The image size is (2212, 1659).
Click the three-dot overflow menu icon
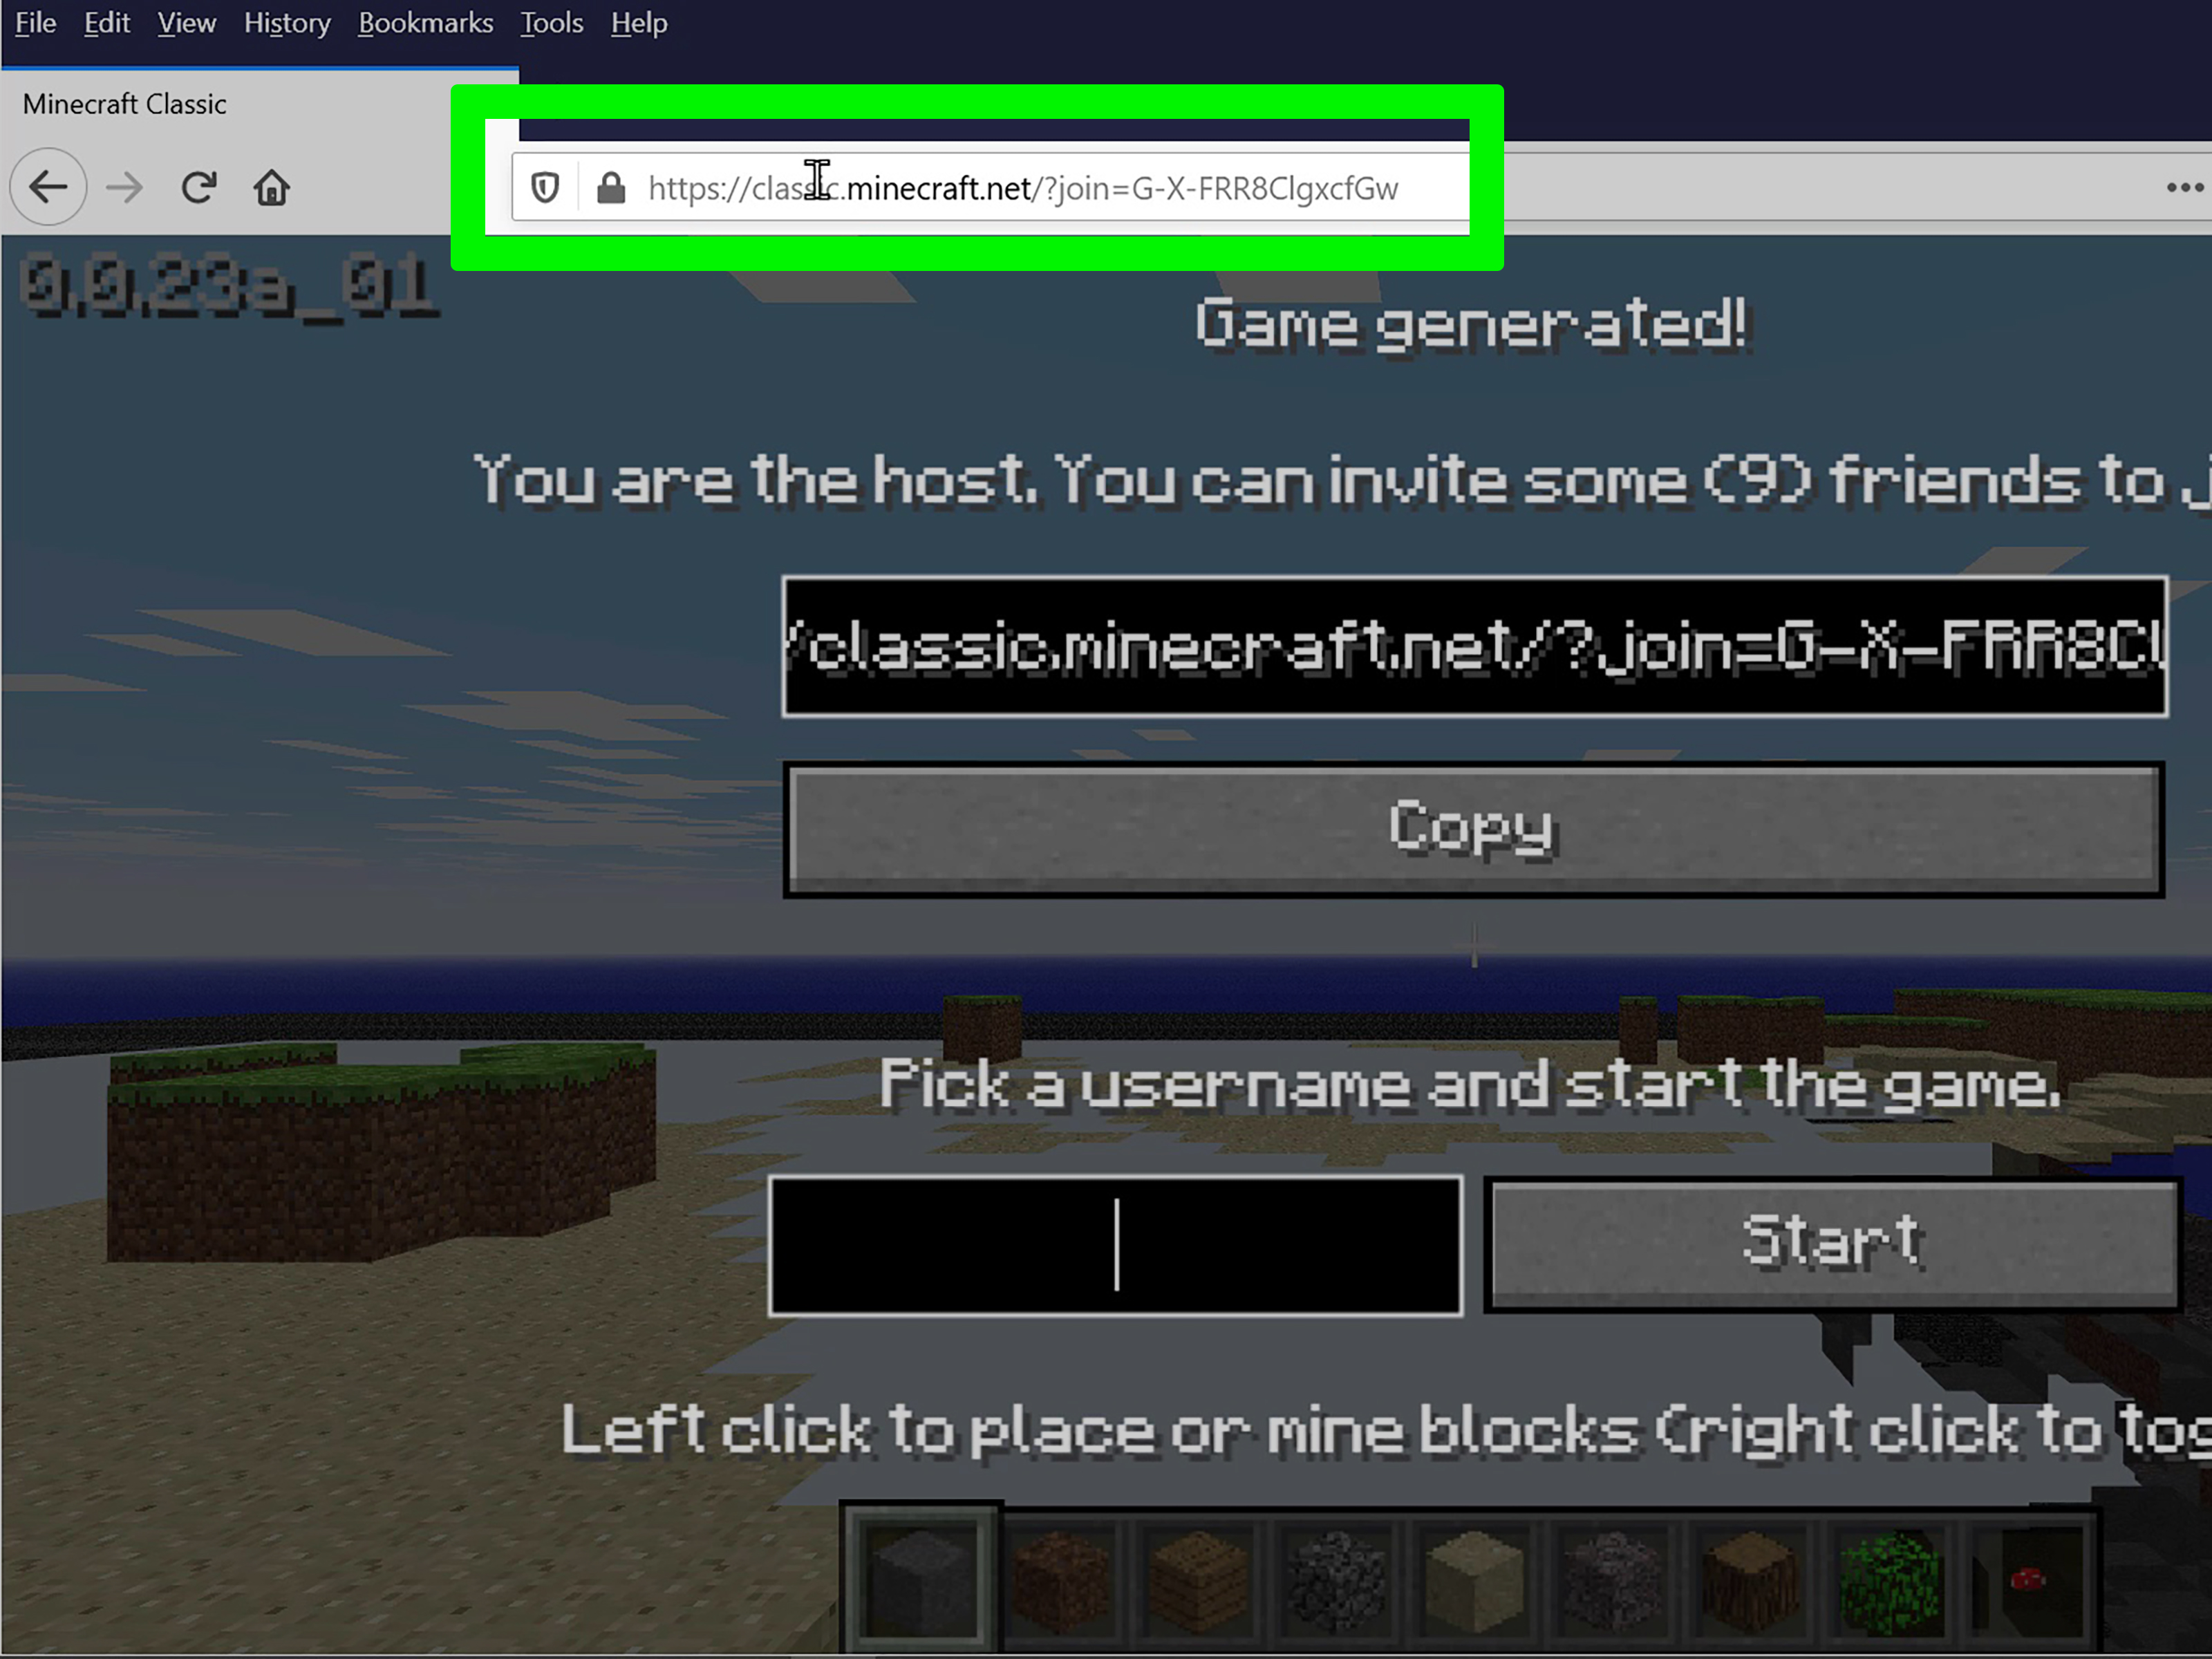pyautogui.click(x=2184, y=188)
